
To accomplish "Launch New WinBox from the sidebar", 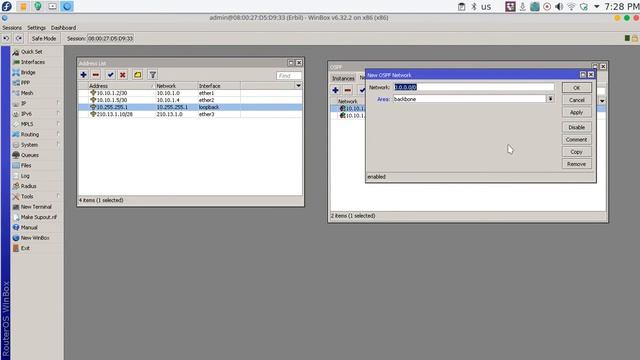I will tap(35, 238).
